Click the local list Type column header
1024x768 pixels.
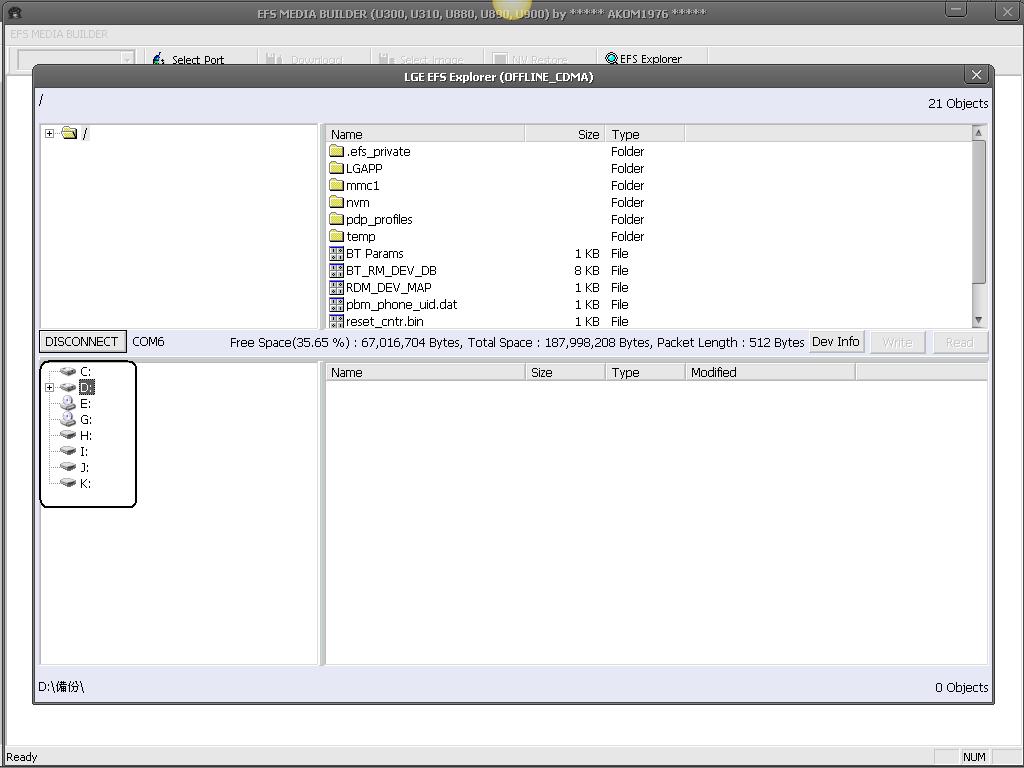645,372
